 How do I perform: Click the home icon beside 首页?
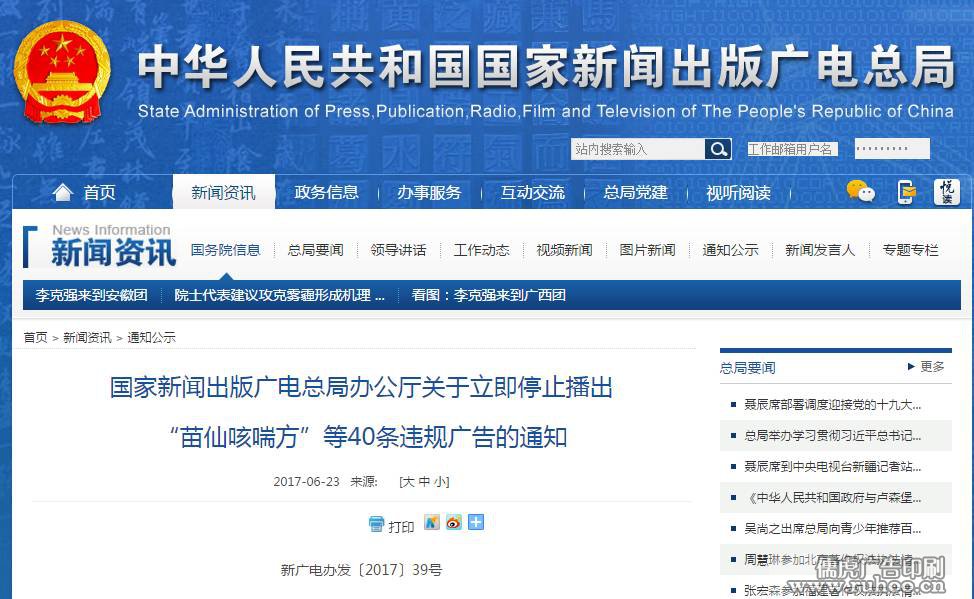[62, 192]
